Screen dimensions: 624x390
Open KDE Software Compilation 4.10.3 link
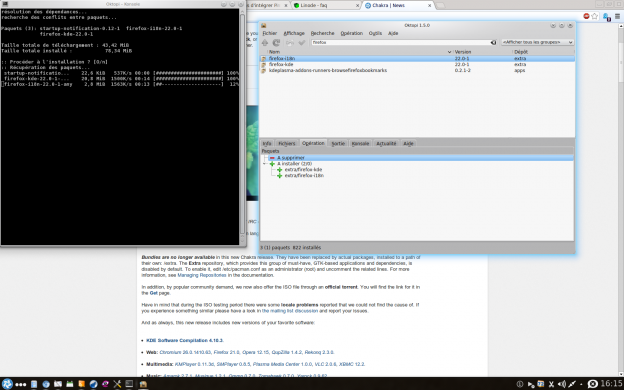[185, 341]
